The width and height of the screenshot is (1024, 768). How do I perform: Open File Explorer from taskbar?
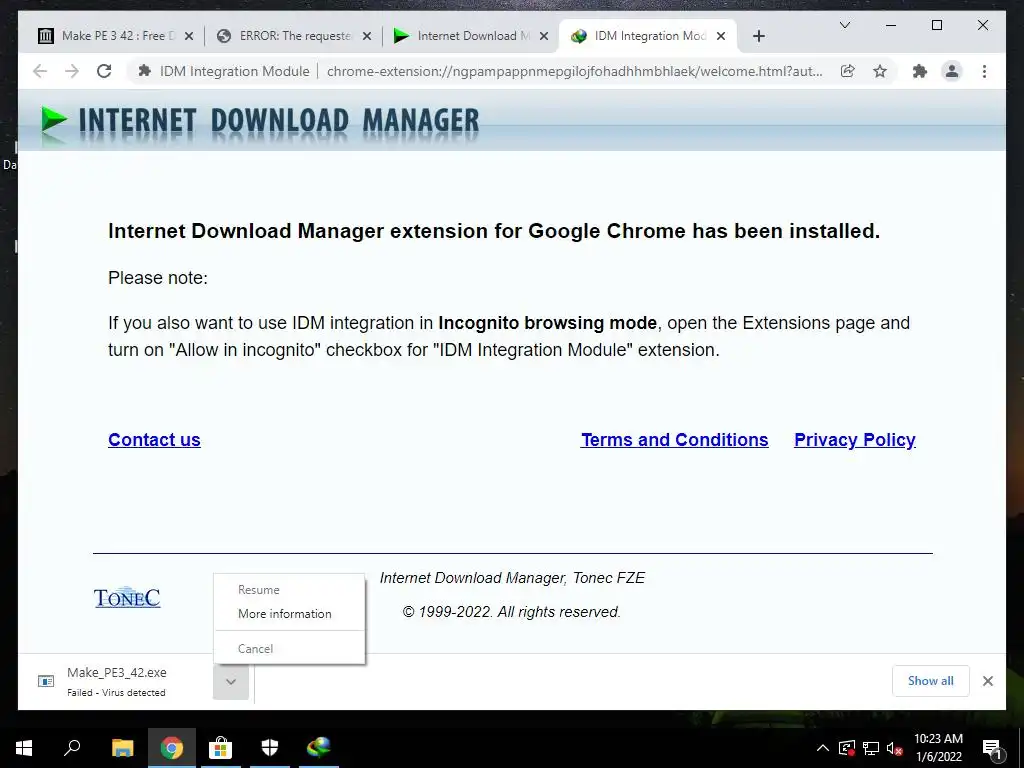coord(122,748)
